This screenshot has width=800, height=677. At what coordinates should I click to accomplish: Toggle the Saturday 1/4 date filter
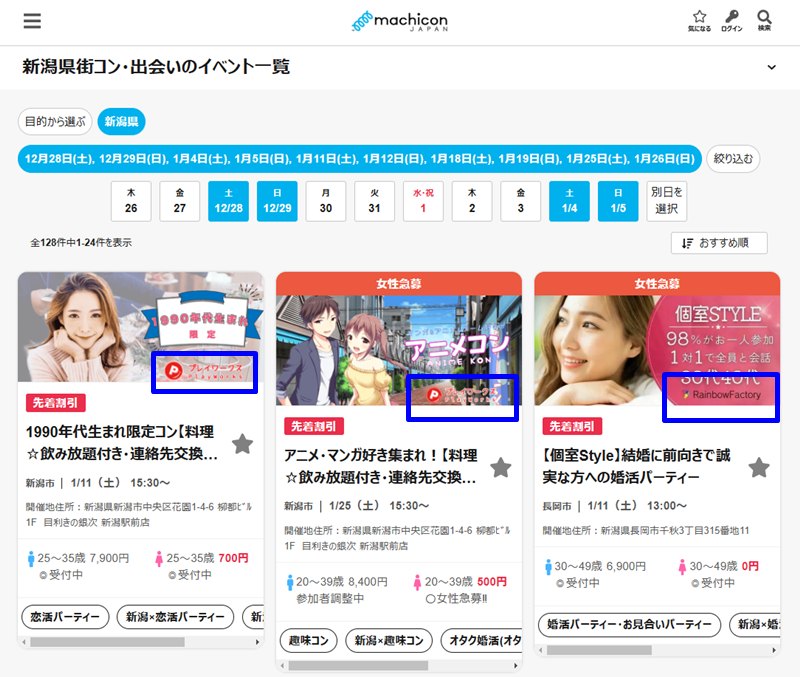click(x=569, y=201)
